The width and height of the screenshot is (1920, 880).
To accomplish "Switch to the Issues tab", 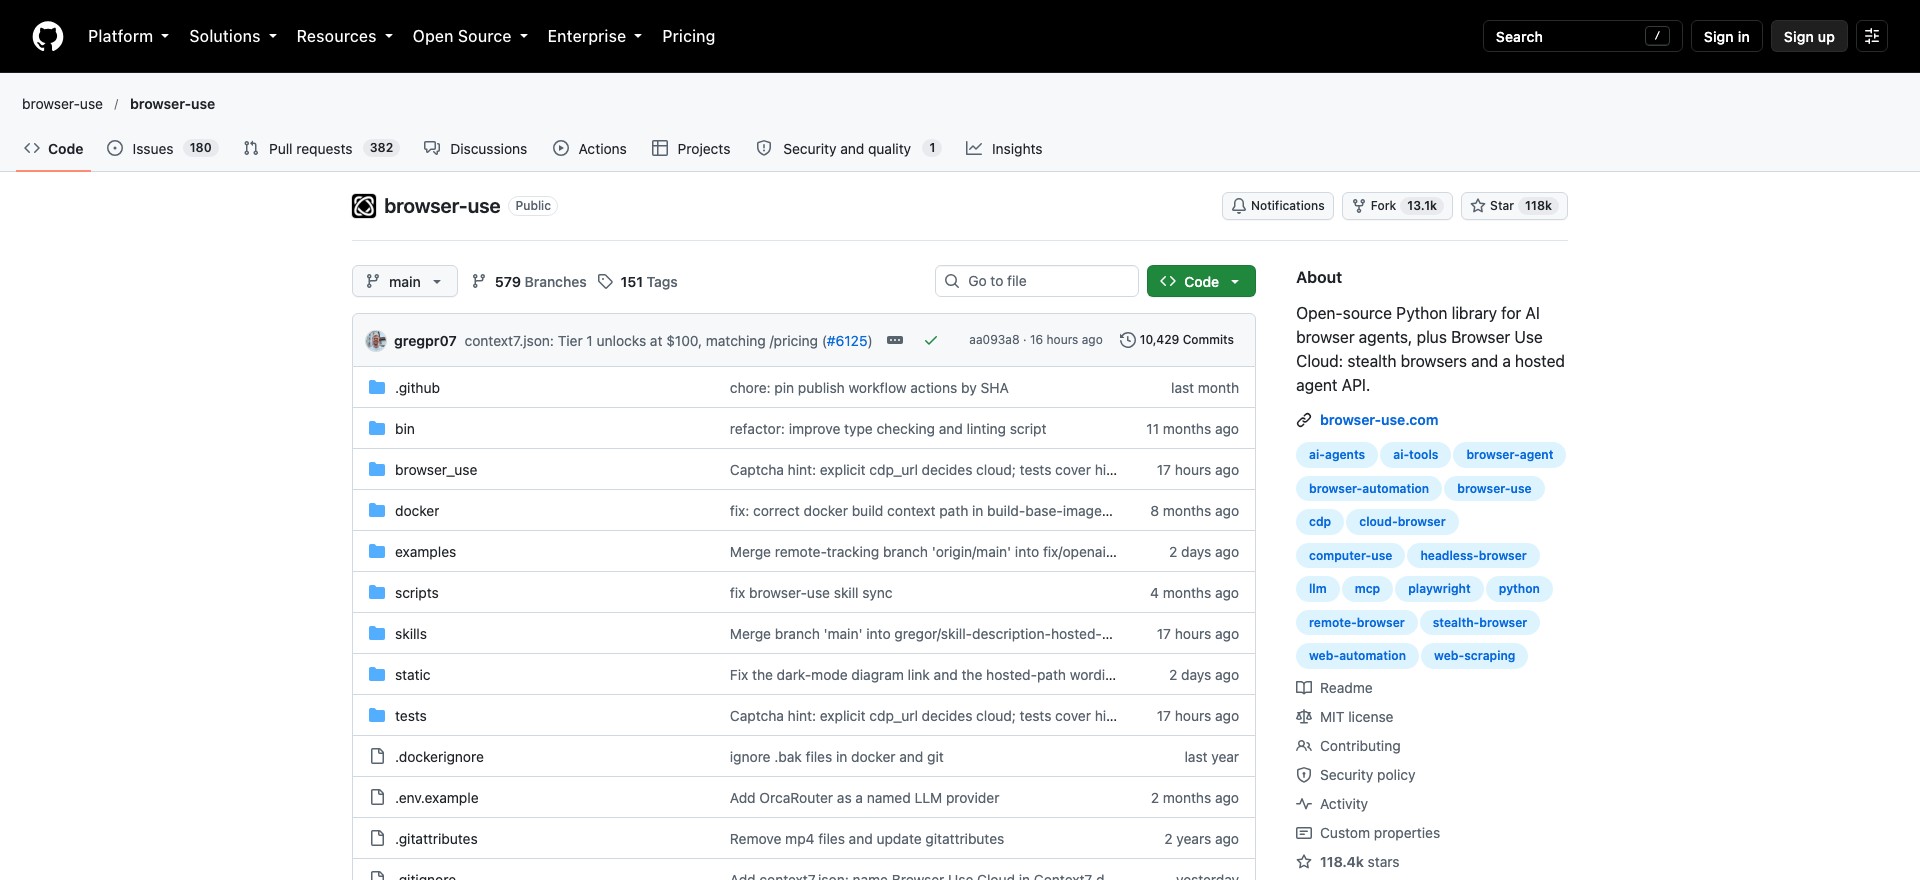I will coord(162,148).
